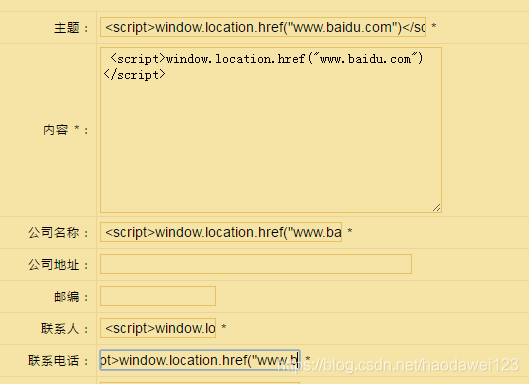The image size is (529, 384).
Task: Click the 公司地址 label
Action: pos(54,265)
